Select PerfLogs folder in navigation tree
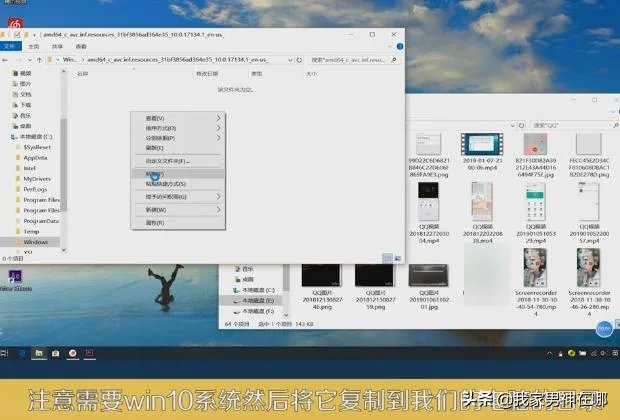The image size is (620, 420). coord(35,189)
